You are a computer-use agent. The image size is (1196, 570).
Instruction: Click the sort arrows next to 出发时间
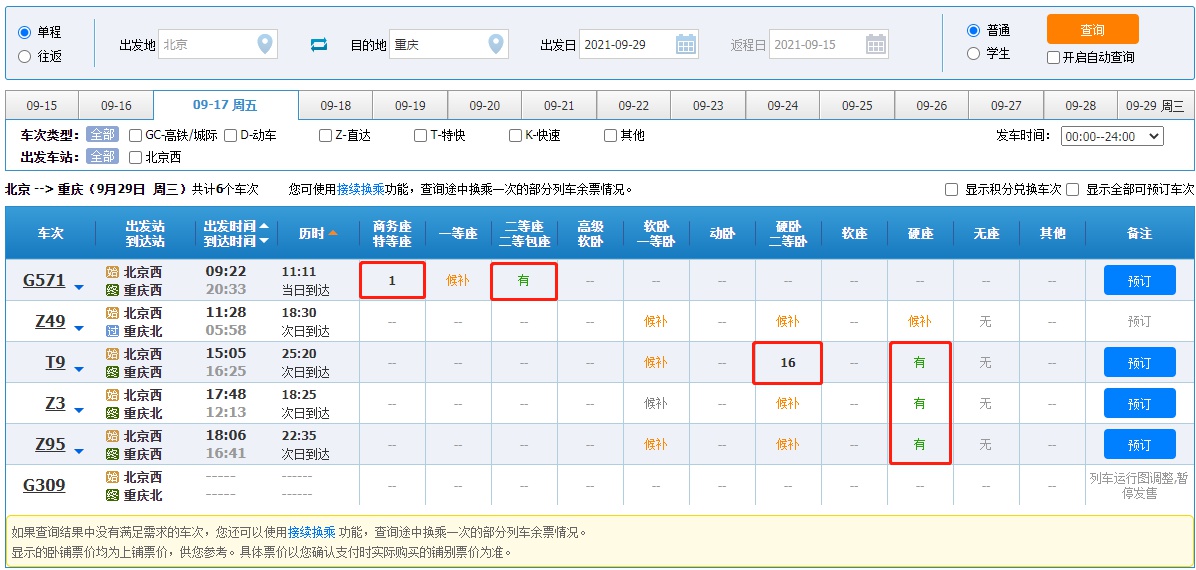click(264, 233)
